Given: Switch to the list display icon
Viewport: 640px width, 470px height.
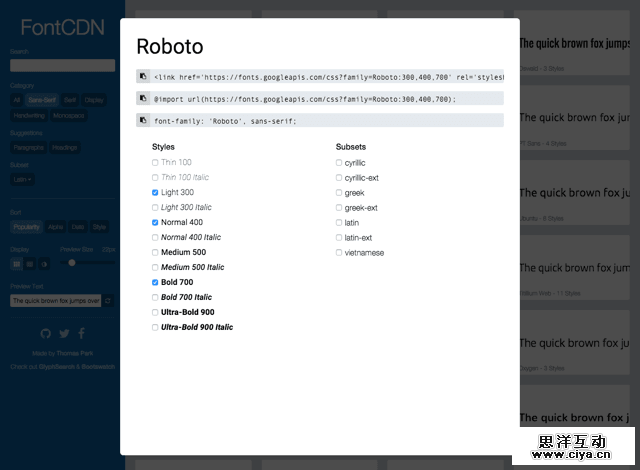Looking at the screenshot, I should click(30, 264).
